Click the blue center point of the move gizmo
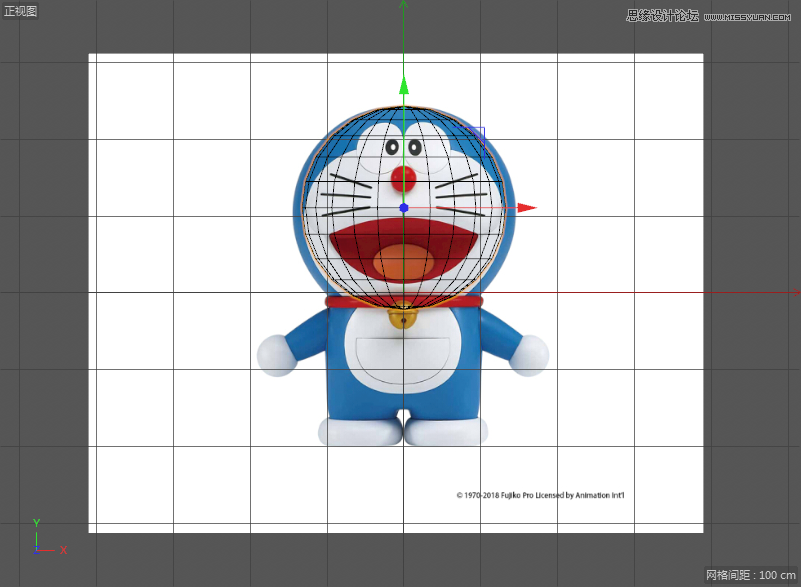801x587 pixels. [x=404, y=208]
